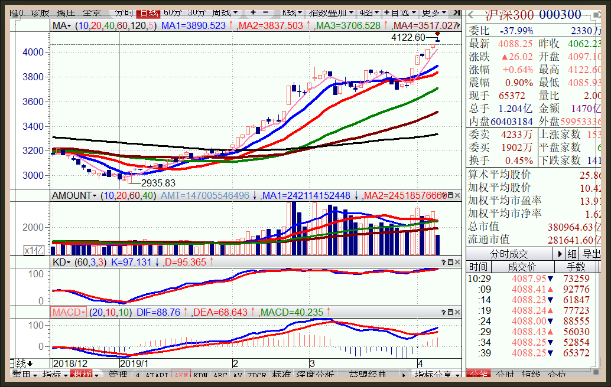The height and width of the screenshot is (387, 611).
Task: Click the plus zoom-in toolbar button
Action: pos(253,13)
